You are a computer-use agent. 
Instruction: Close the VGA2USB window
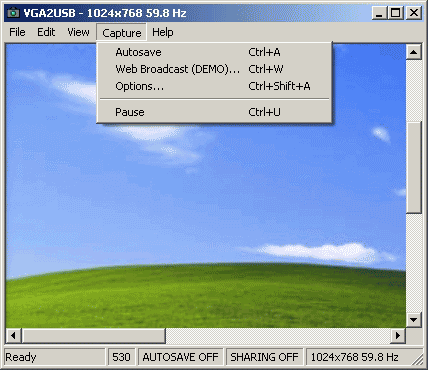coord(414,13)
